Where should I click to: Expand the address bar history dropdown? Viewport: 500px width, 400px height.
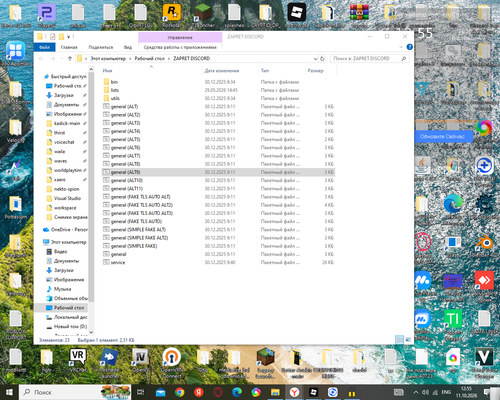point(315,59)
